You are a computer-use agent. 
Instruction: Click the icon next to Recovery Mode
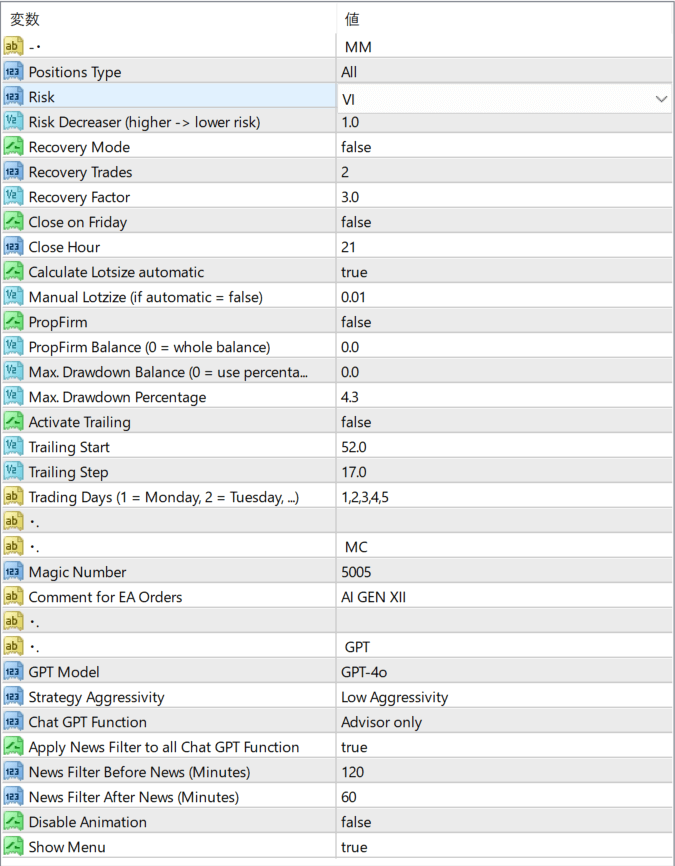[13, 147]
